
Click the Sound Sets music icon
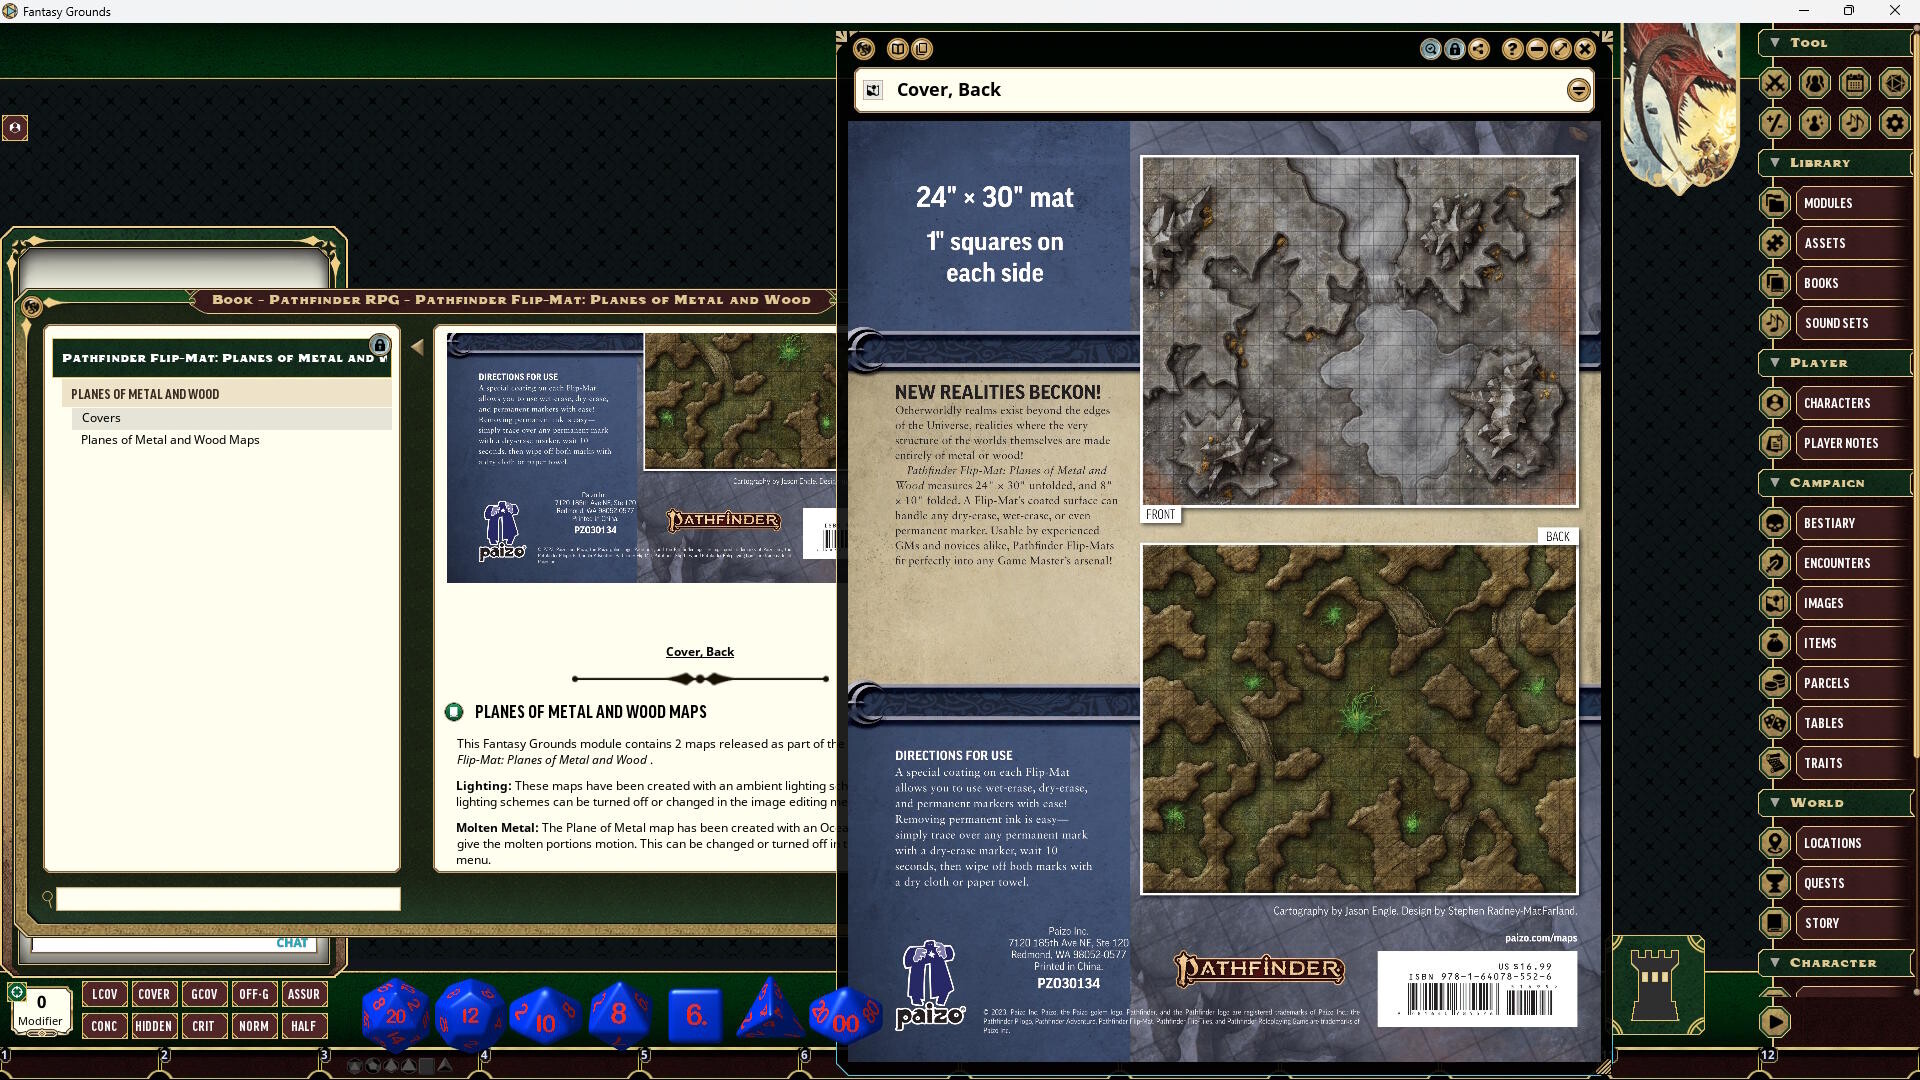(1775, 323)
